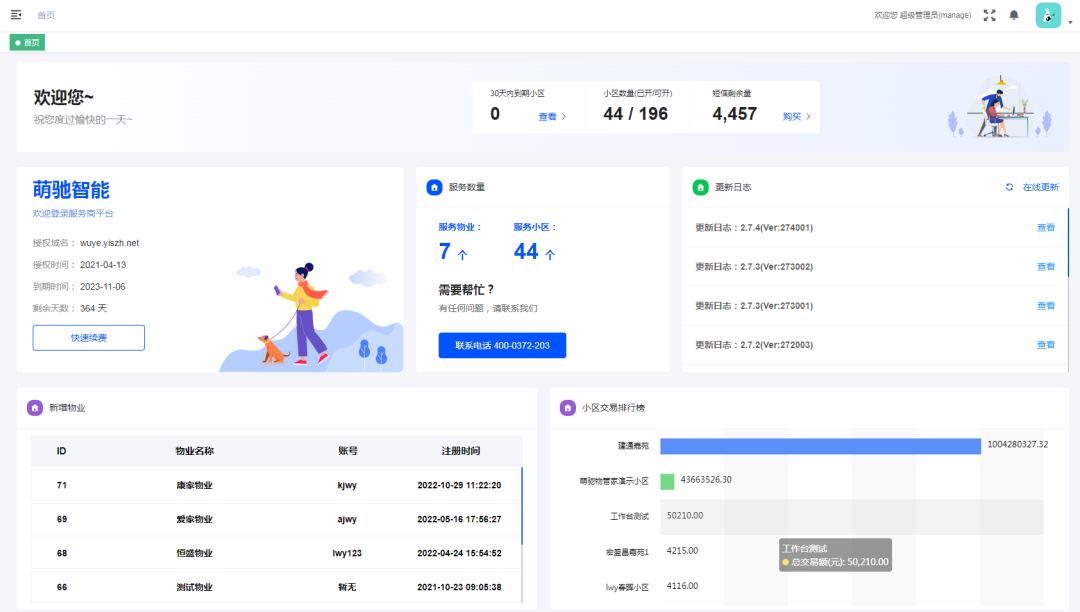Open the user avatar menu
Screen dimensions: 1080x612
coord(1048,15)
